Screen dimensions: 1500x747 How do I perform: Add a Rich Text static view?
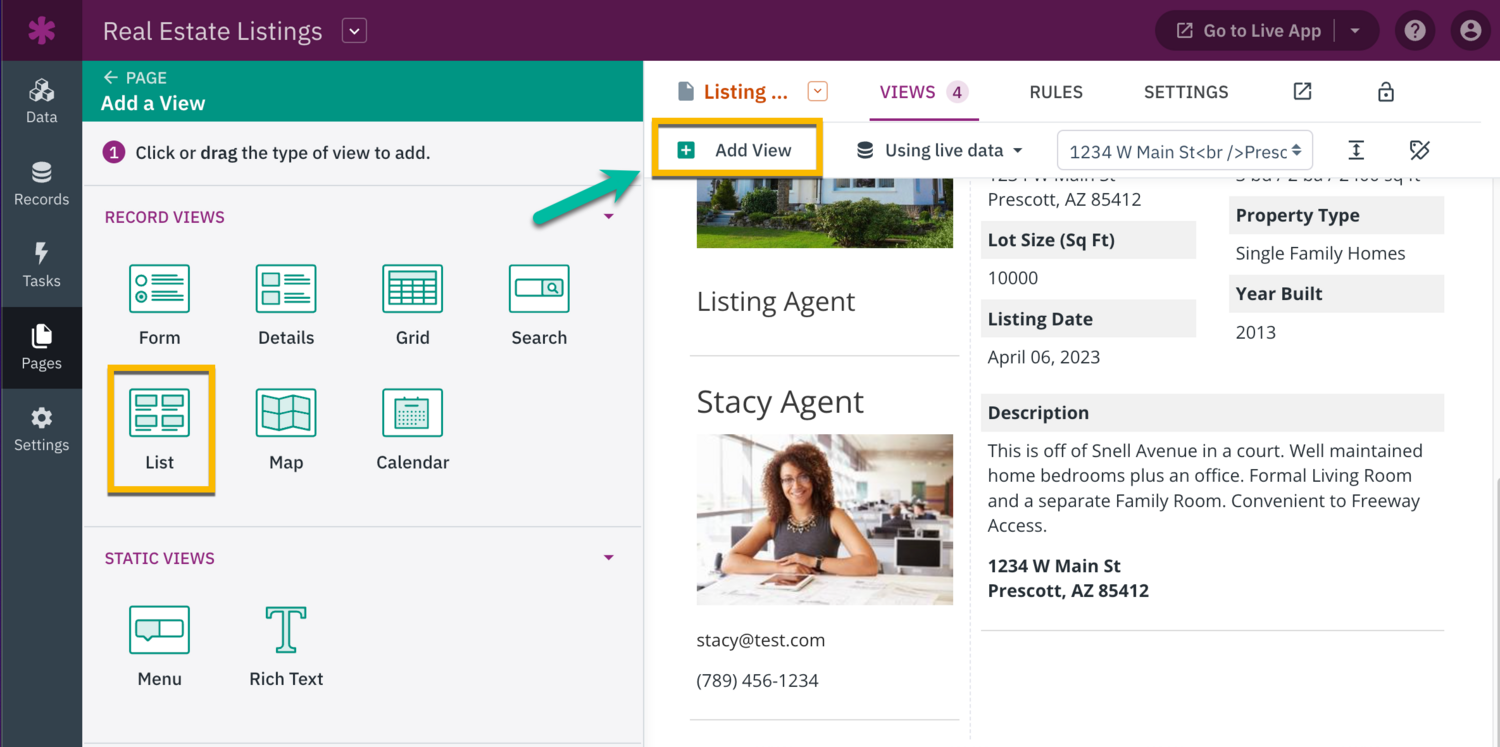point(286,631)
